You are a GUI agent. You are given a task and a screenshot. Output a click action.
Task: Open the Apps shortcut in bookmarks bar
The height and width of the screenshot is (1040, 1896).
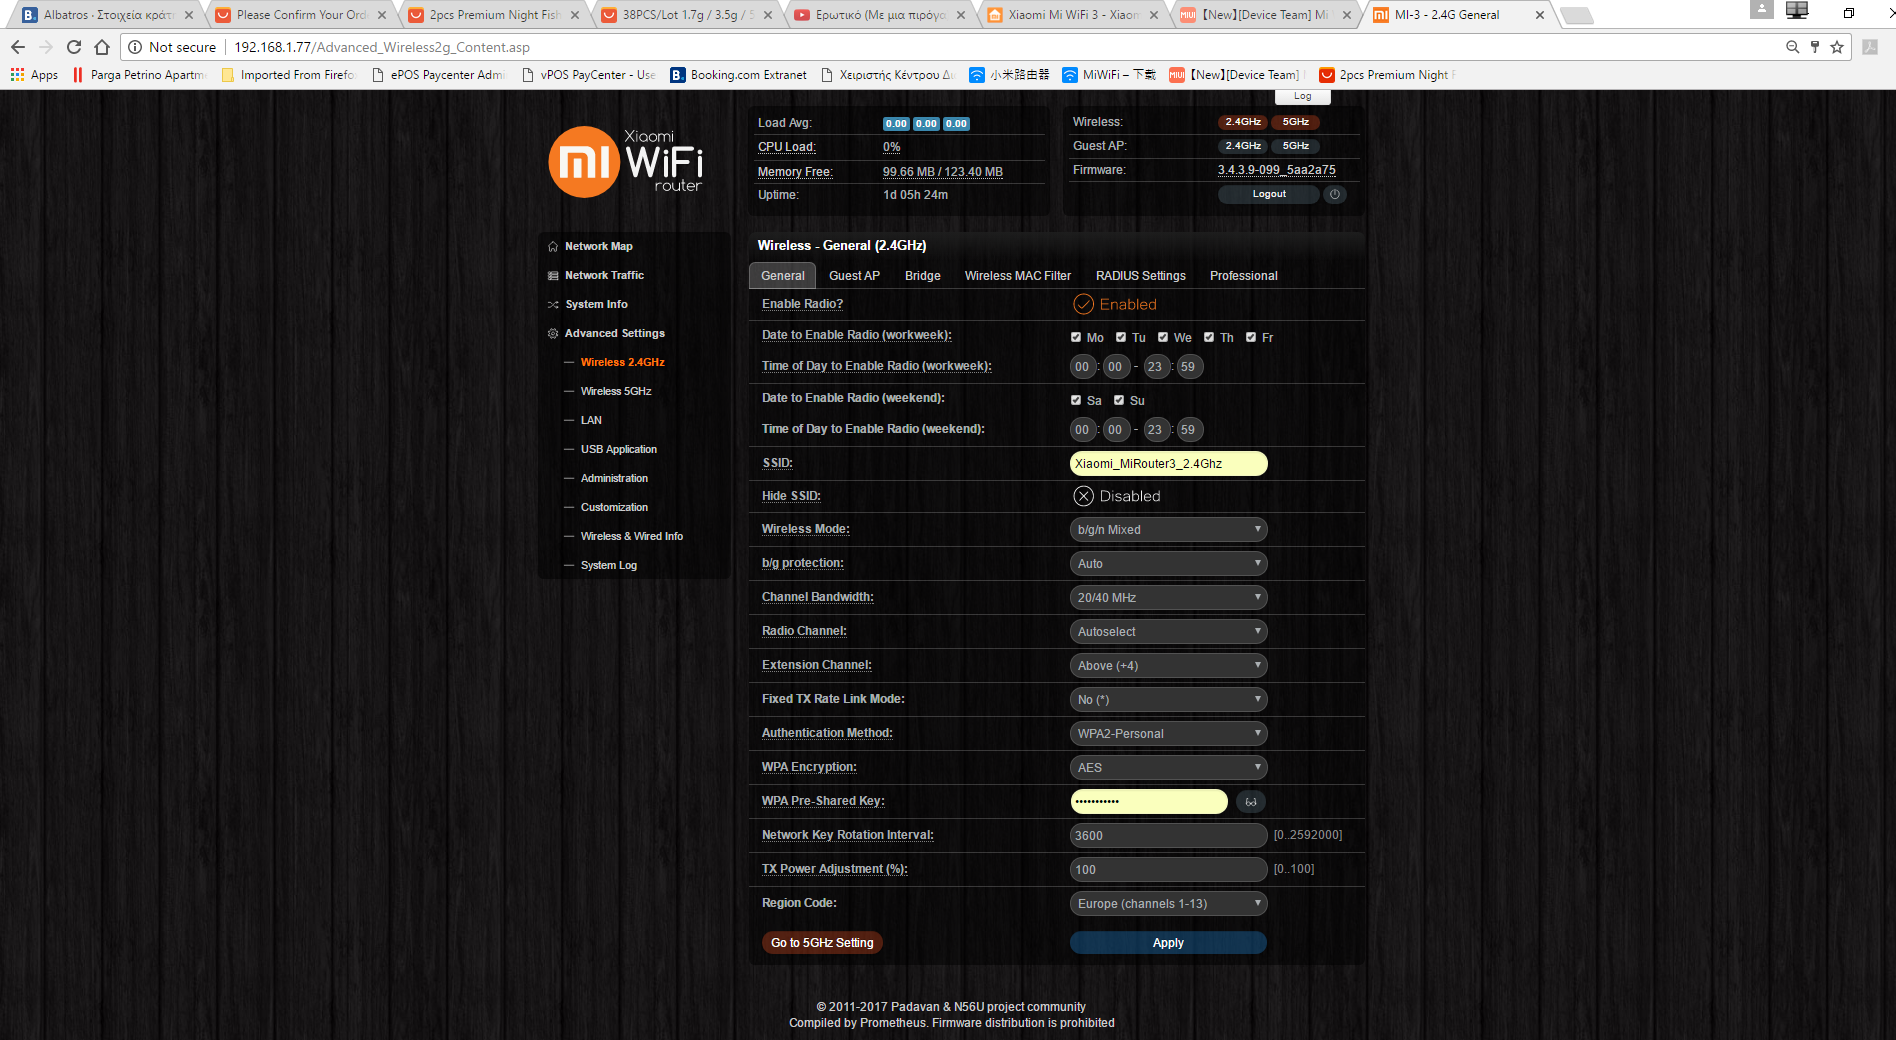click(34, 75)
